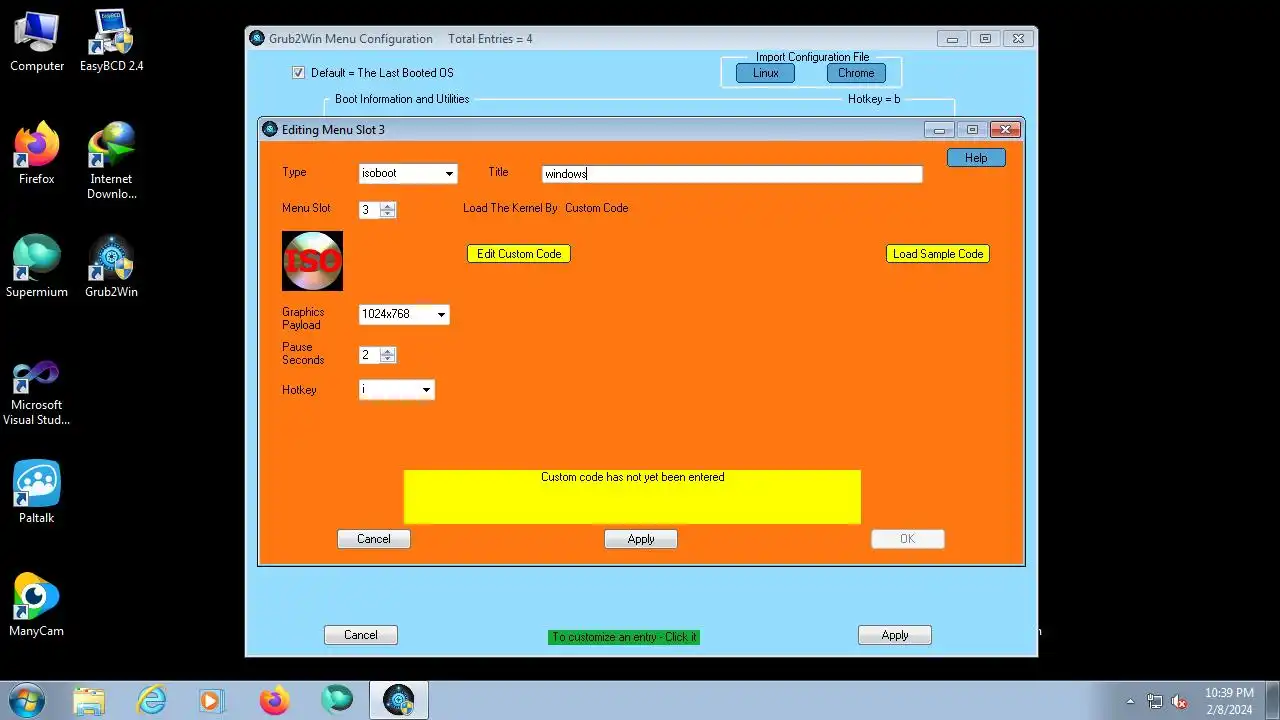This screenshot has width=1280, height=720.
Task: Click the ISO disc image icon
Action: tap(312, 261)
